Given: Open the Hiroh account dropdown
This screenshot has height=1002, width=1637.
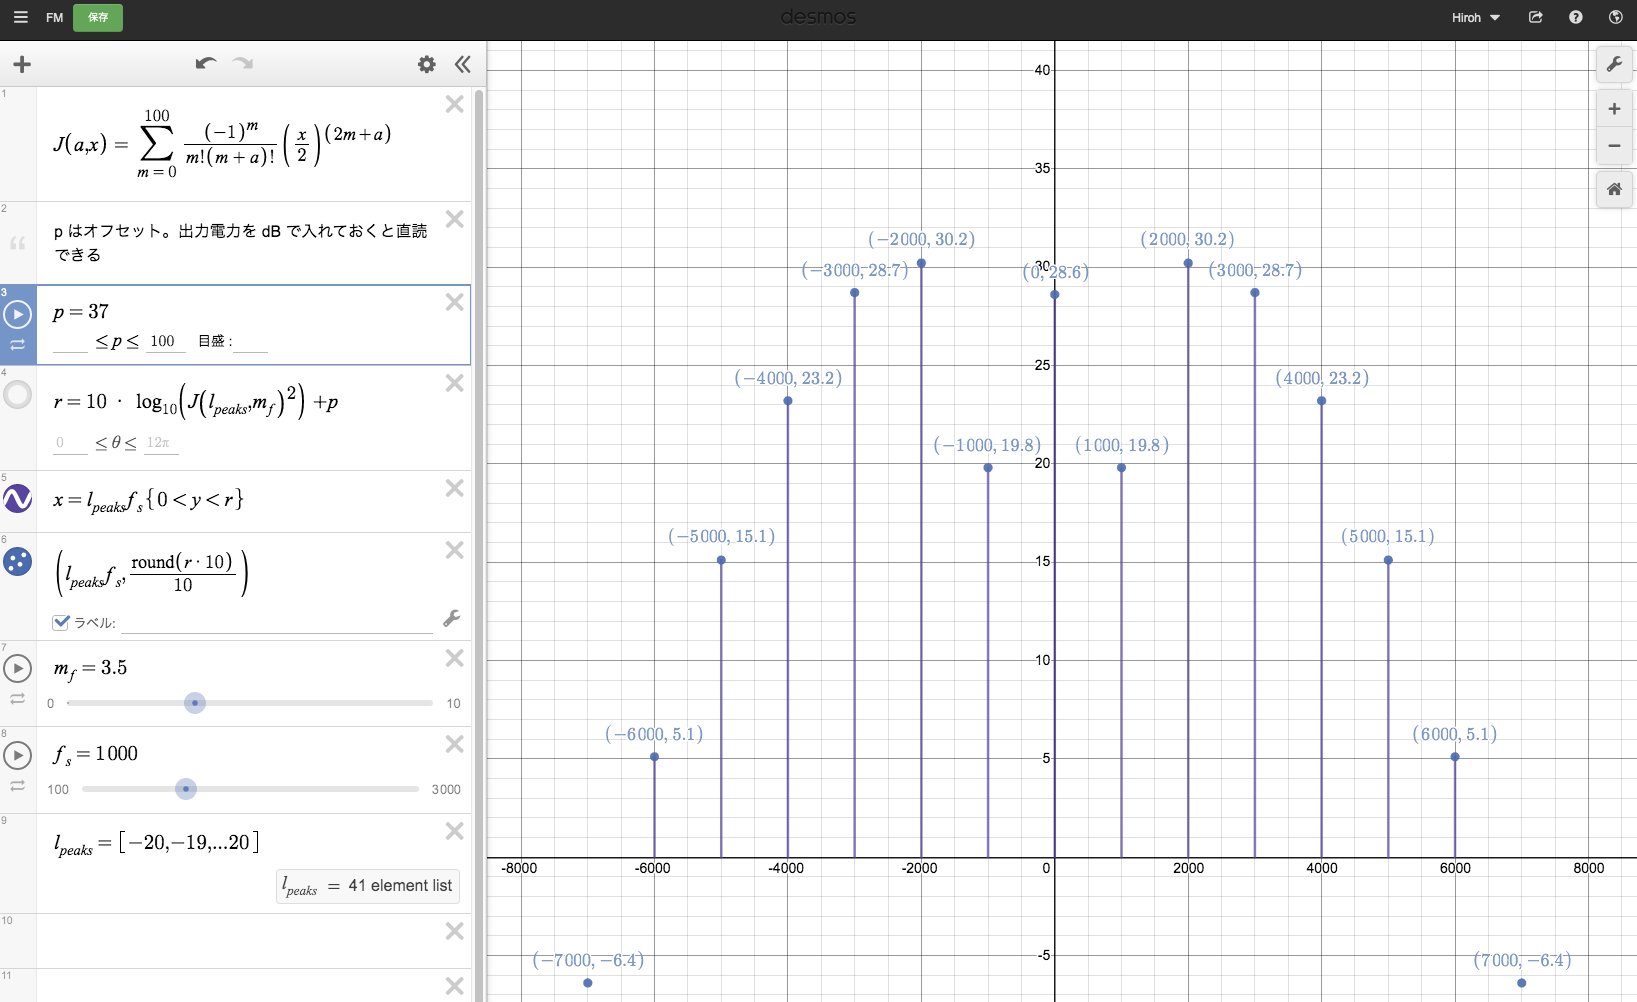Looking at the screenshot, I should click(x=1476, y=17).
